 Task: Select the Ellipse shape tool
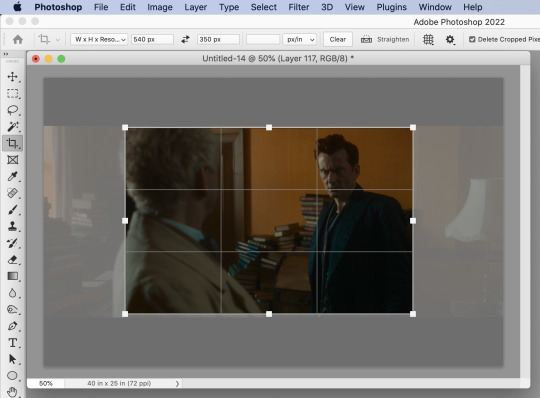point(13,376)
